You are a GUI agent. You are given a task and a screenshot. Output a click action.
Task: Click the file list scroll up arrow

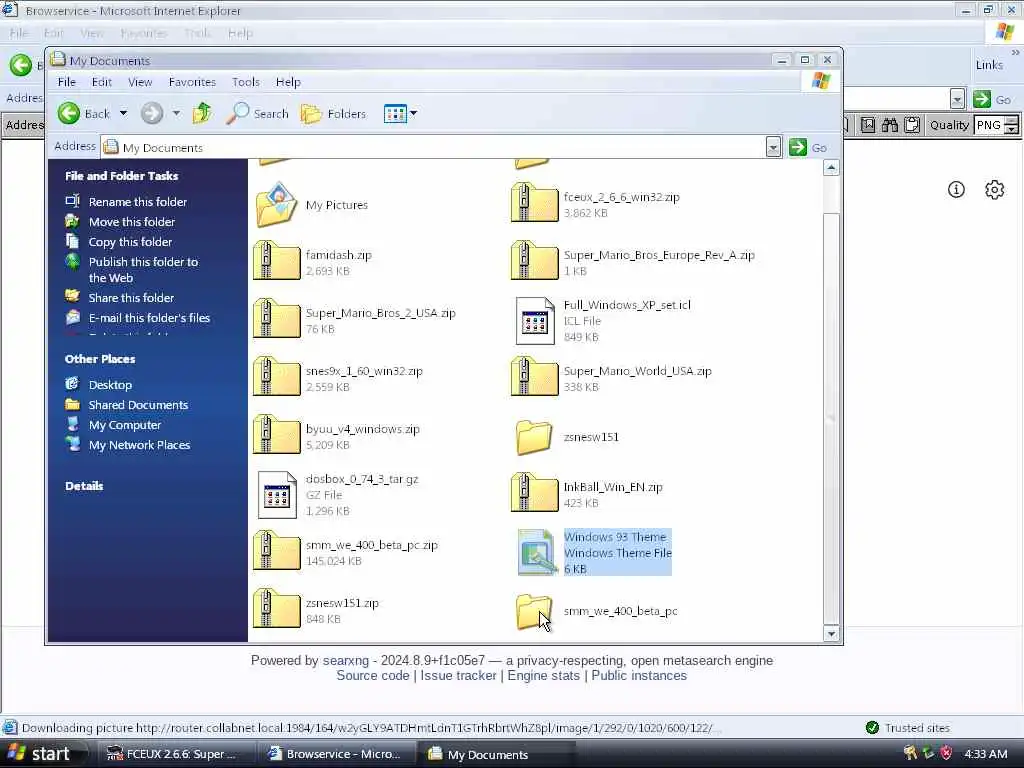click(831, 168)
